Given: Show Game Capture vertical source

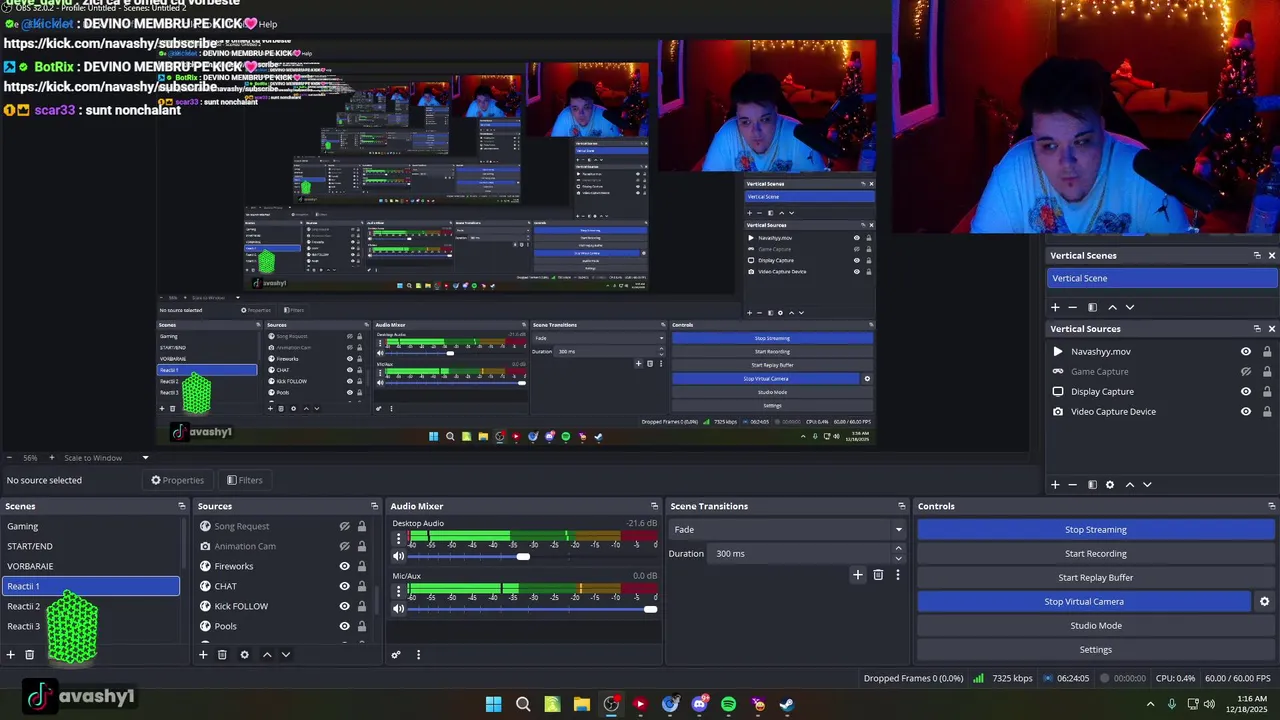Looking at the screenshot, I should tap(1246, 372).
